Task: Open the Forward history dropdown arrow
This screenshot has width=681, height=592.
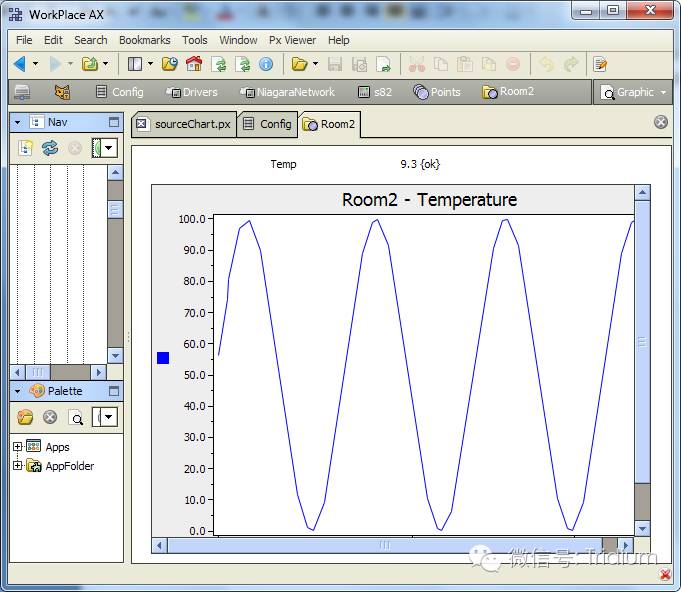Action: click(x=70, y=64)
